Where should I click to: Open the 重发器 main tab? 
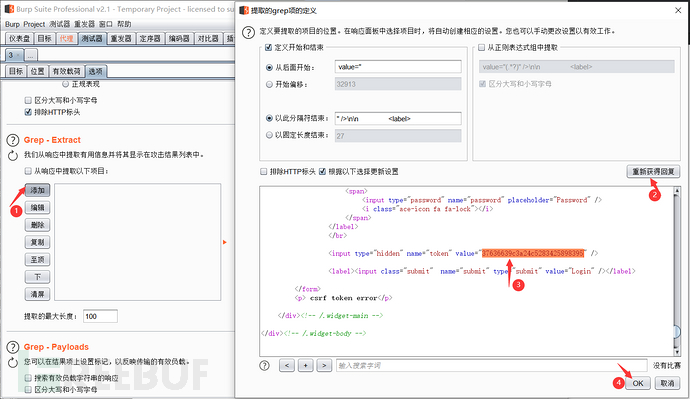121,39
